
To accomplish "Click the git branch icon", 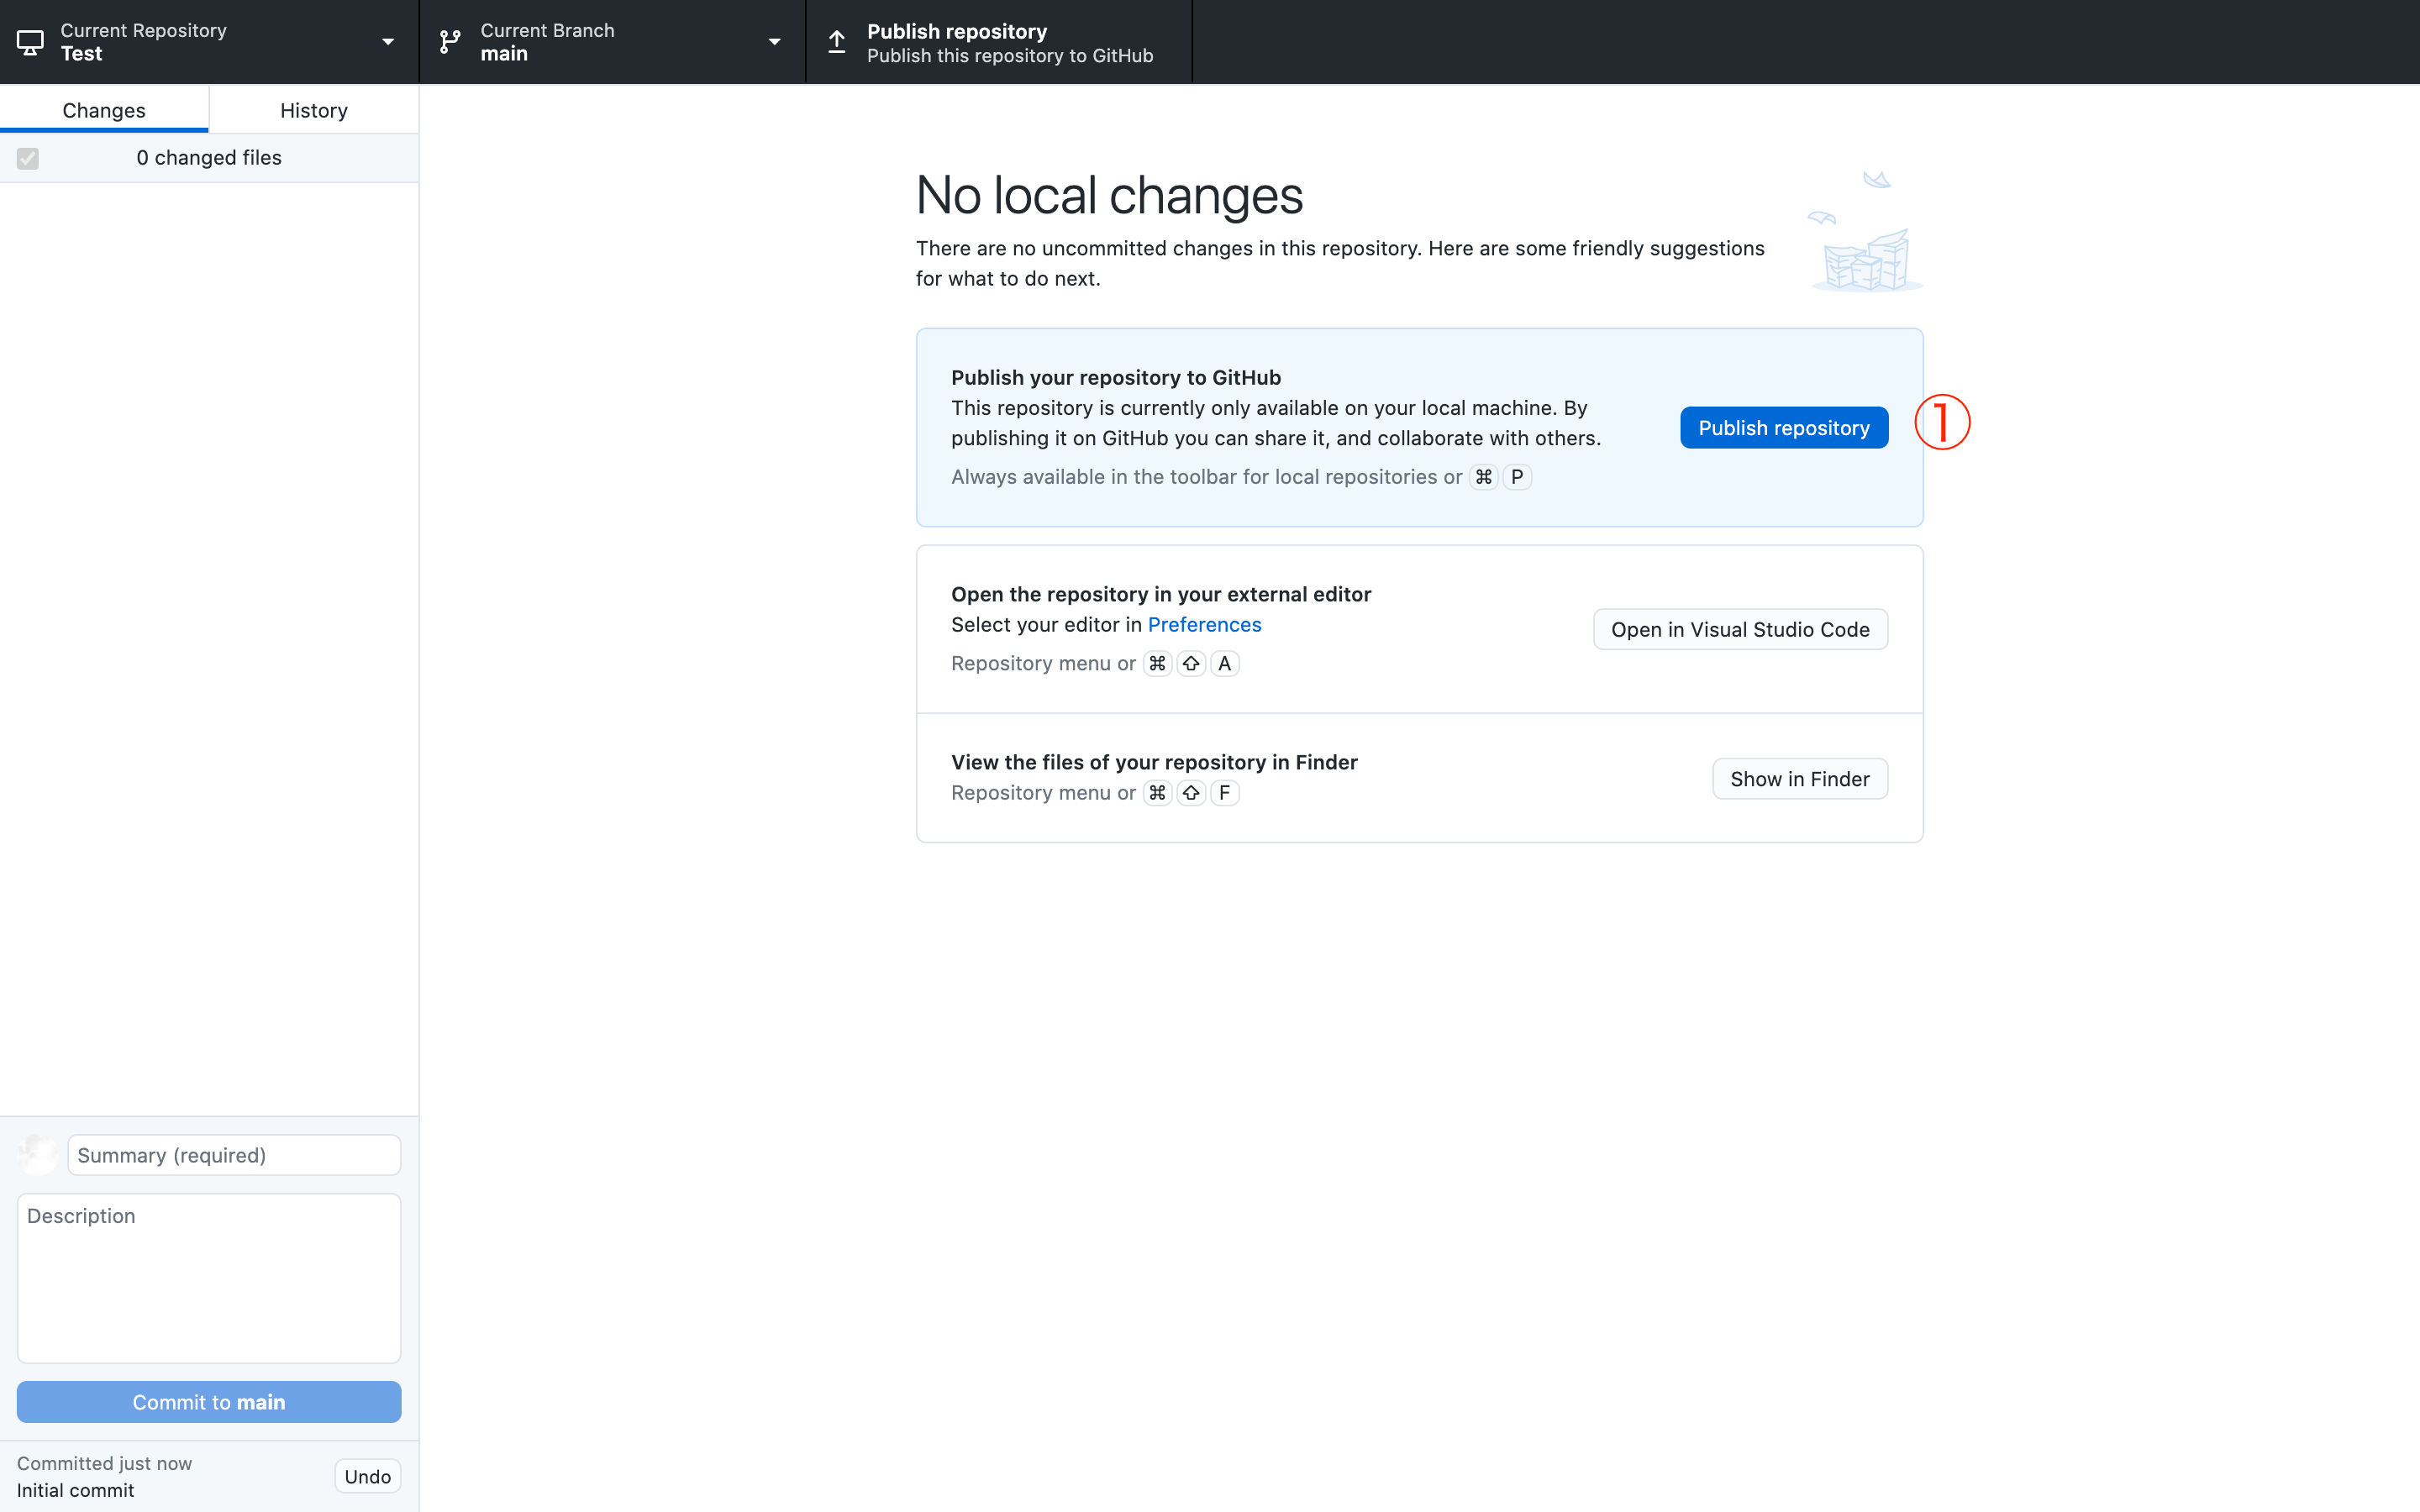I will pos(450,42).
